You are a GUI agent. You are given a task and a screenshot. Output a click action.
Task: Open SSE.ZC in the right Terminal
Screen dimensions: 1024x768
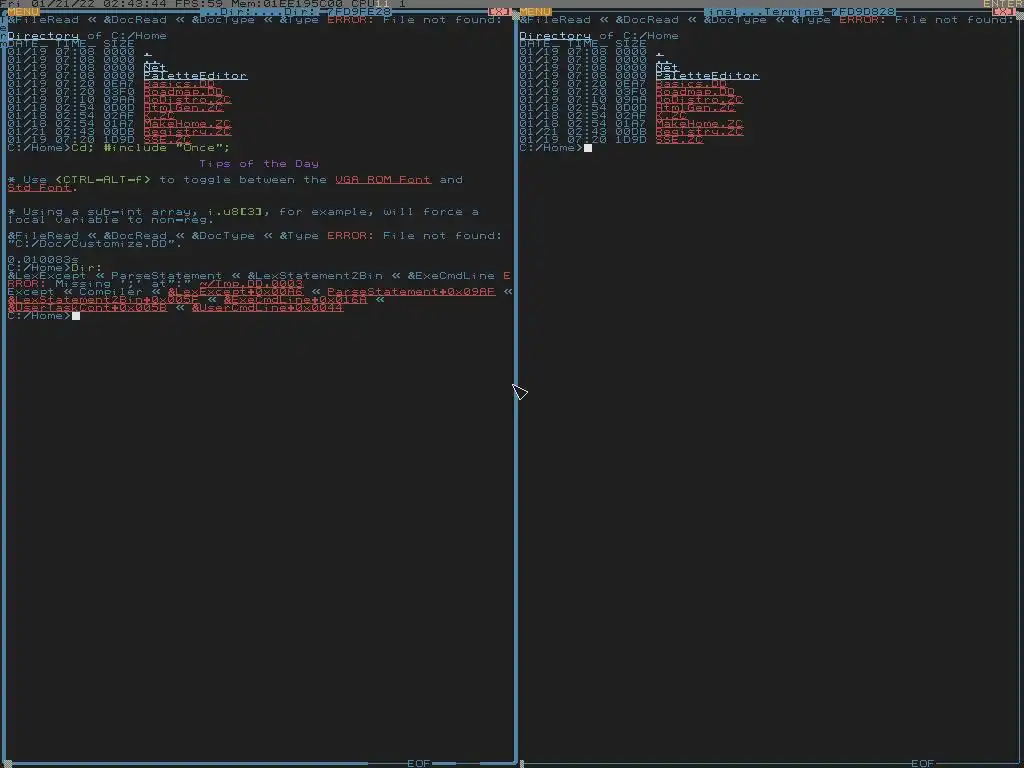(679, 140)
